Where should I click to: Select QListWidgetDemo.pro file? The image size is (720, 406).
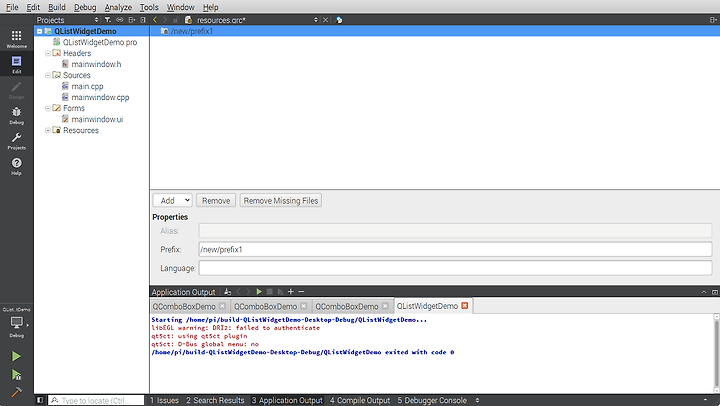(100, 42)
